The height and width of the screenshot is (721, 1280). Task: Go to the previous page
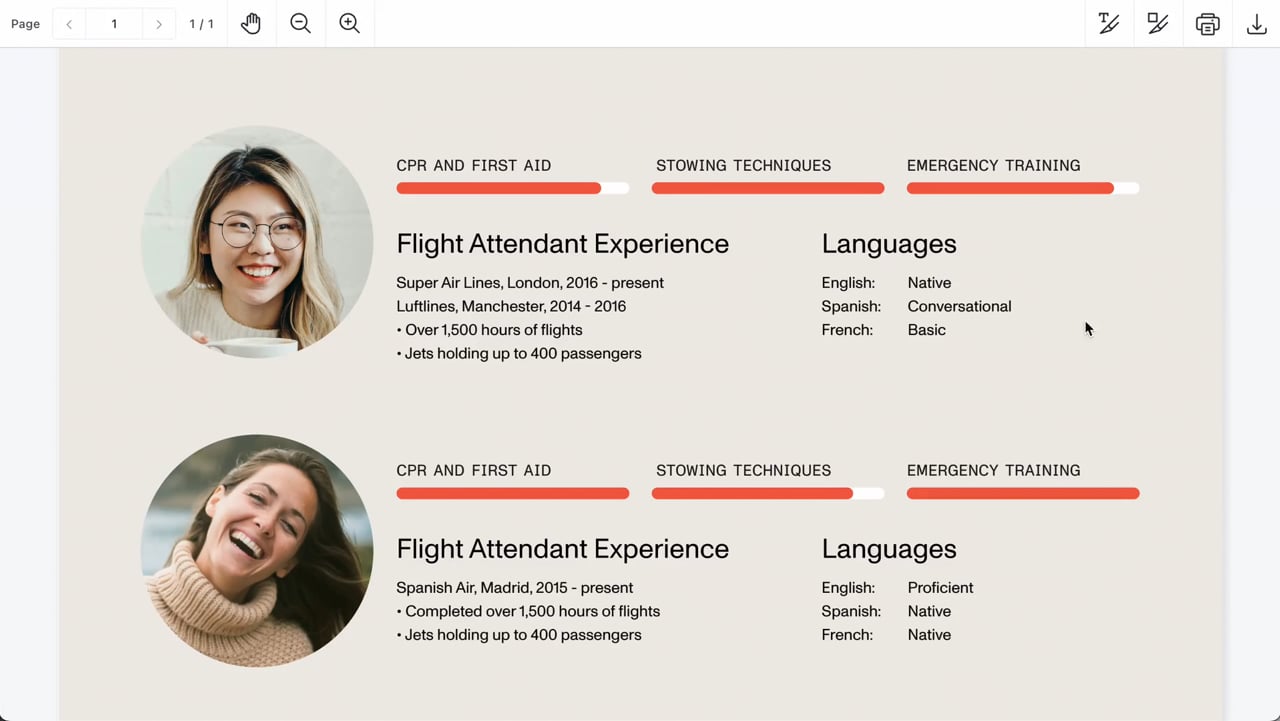pos(69,24)
